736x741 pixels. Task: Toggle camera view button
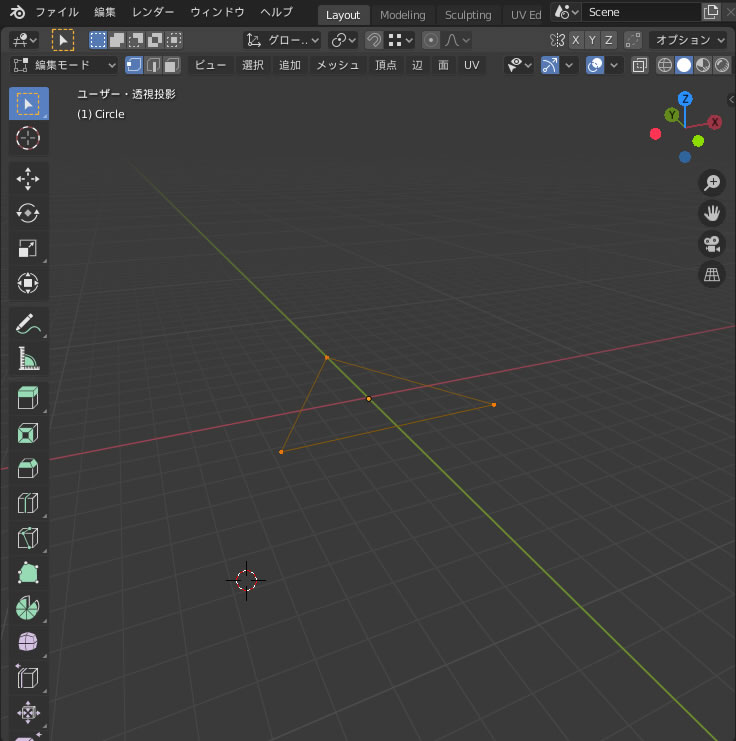click(x=712, y=244)
